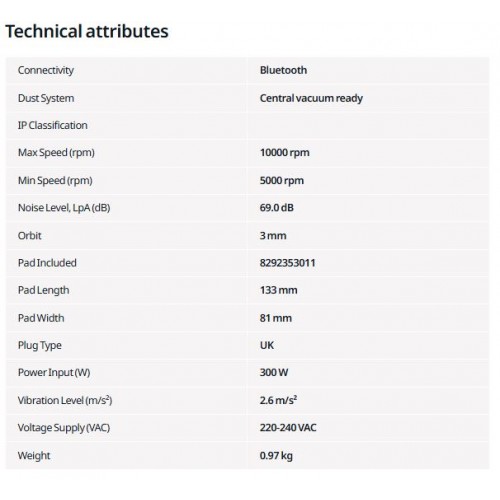Click the 69.0 dB value
The image size is (500, 500).
[x=277, y=208]
